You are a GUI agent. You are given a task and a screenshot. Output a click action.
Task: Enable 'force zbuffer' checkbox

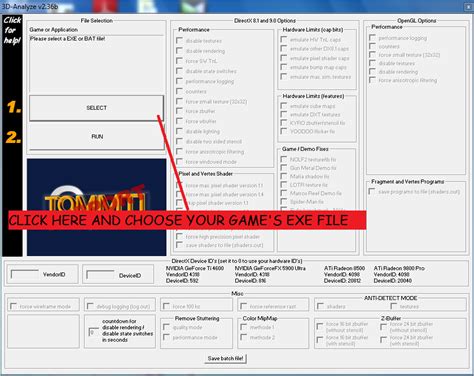click(x=179, y=111)
